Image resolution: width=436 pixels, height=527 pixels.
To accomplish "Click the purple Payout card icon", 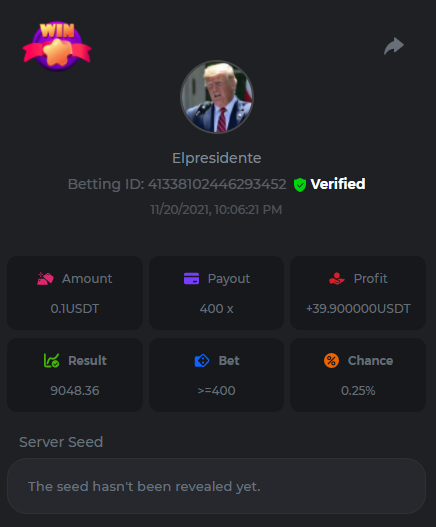I will pyautogui.click(x=191, y=279).
